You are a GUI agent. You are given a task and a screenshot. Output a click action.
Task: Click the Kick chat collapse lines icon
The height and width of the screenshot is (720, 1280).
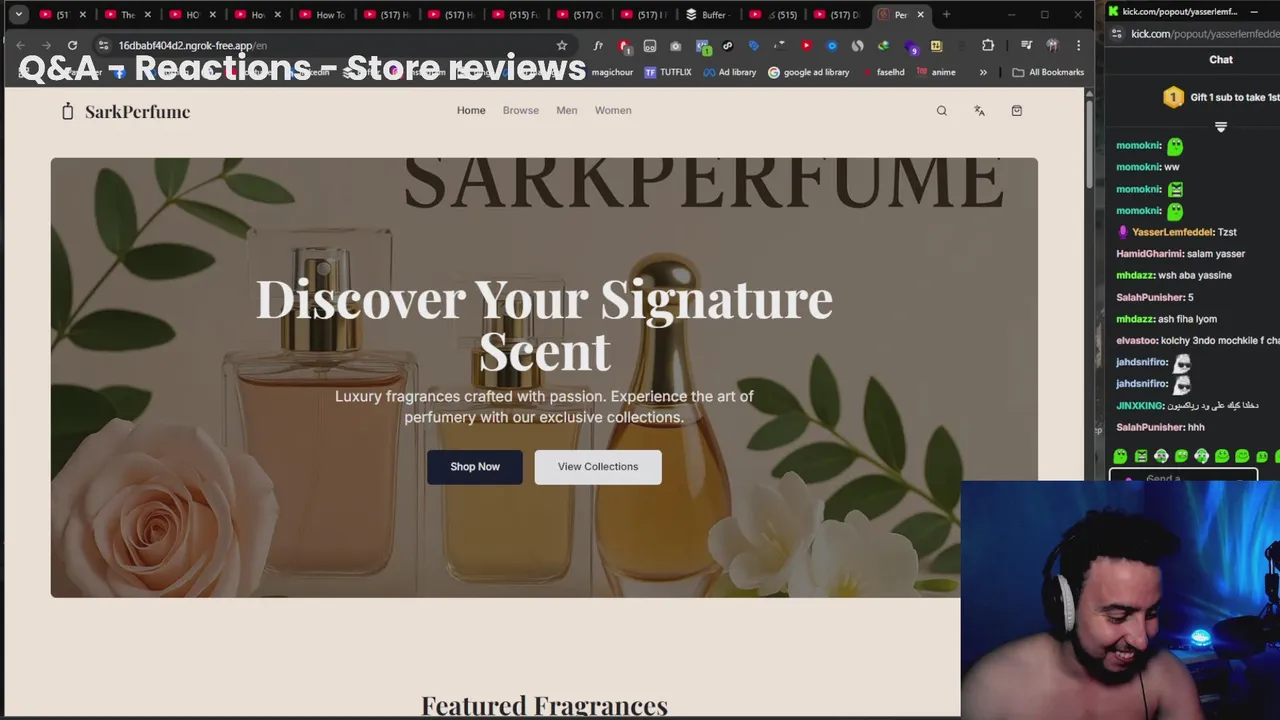pos(1220,127)
